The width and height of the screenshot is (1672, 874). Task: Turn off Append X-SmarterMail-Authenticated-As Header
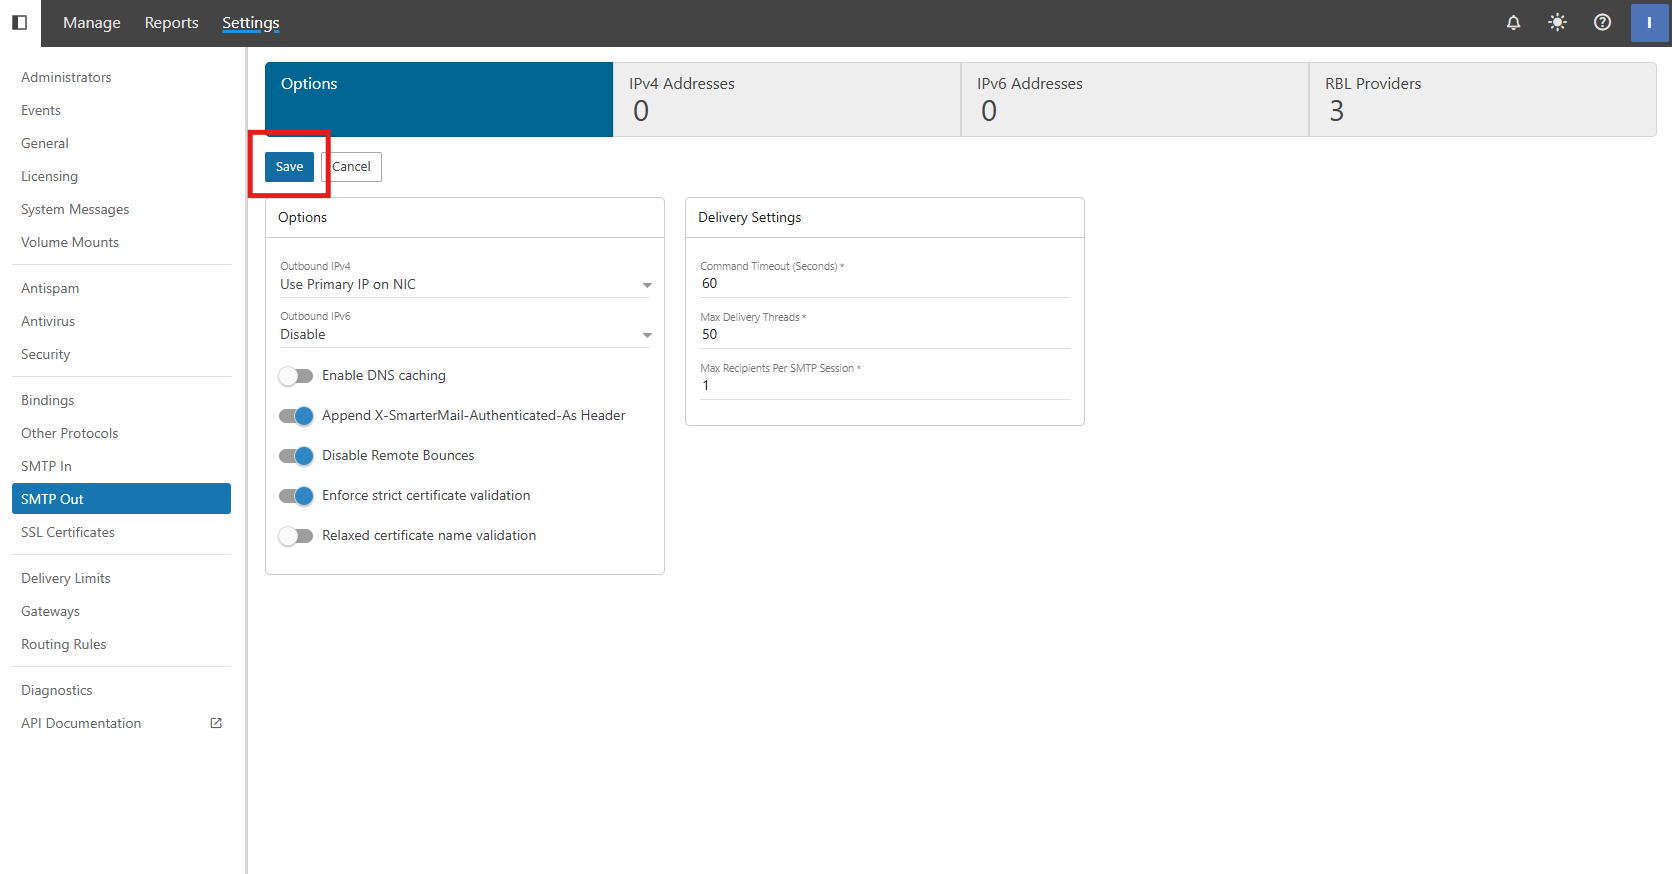(x=296, y=416)
